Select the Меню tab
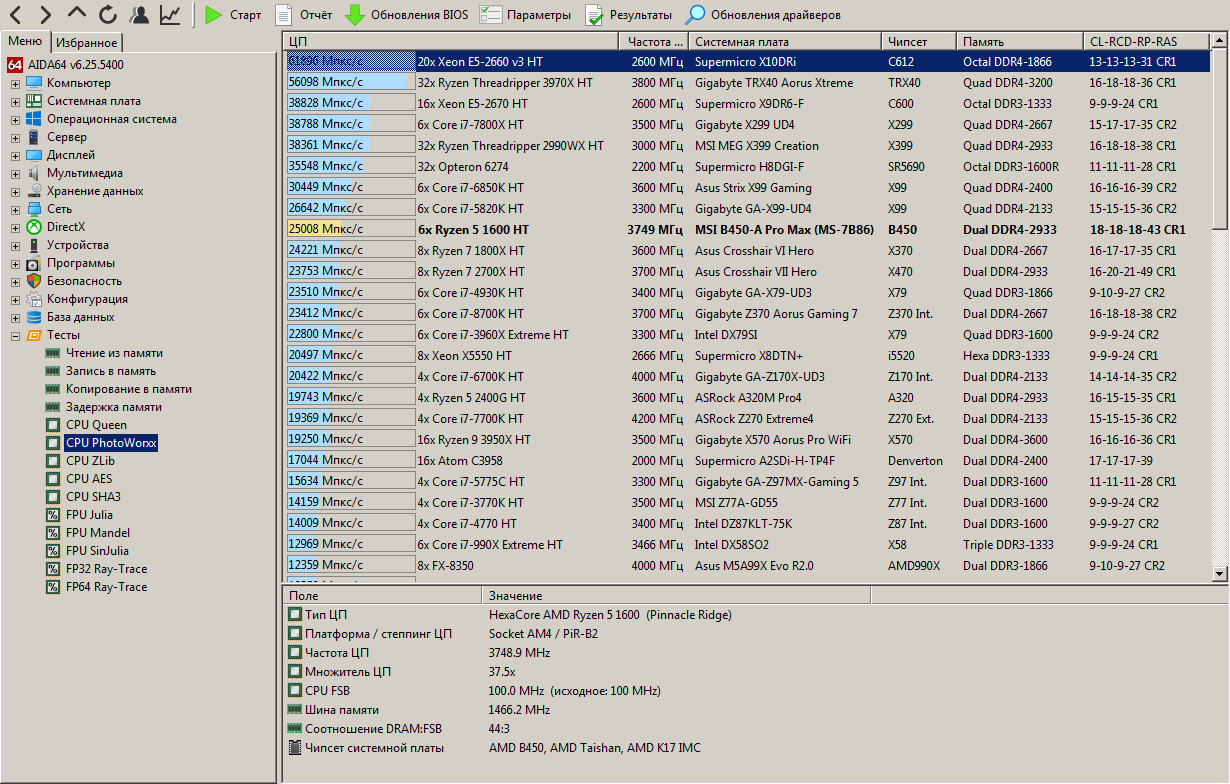Image resolution: width=1230 pixels, height=784 pixels. pyautogui.click(x=26, y=41)
